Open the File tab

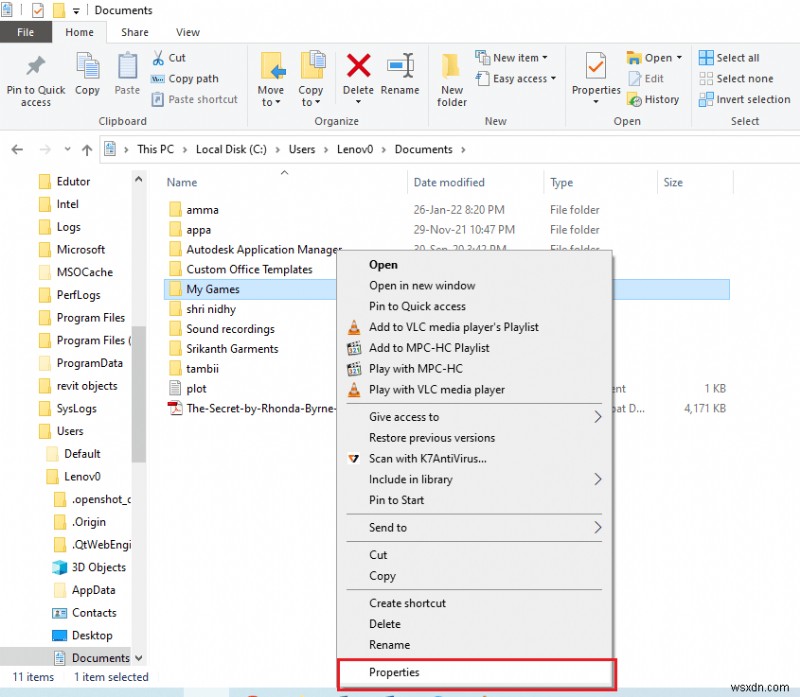26,32
